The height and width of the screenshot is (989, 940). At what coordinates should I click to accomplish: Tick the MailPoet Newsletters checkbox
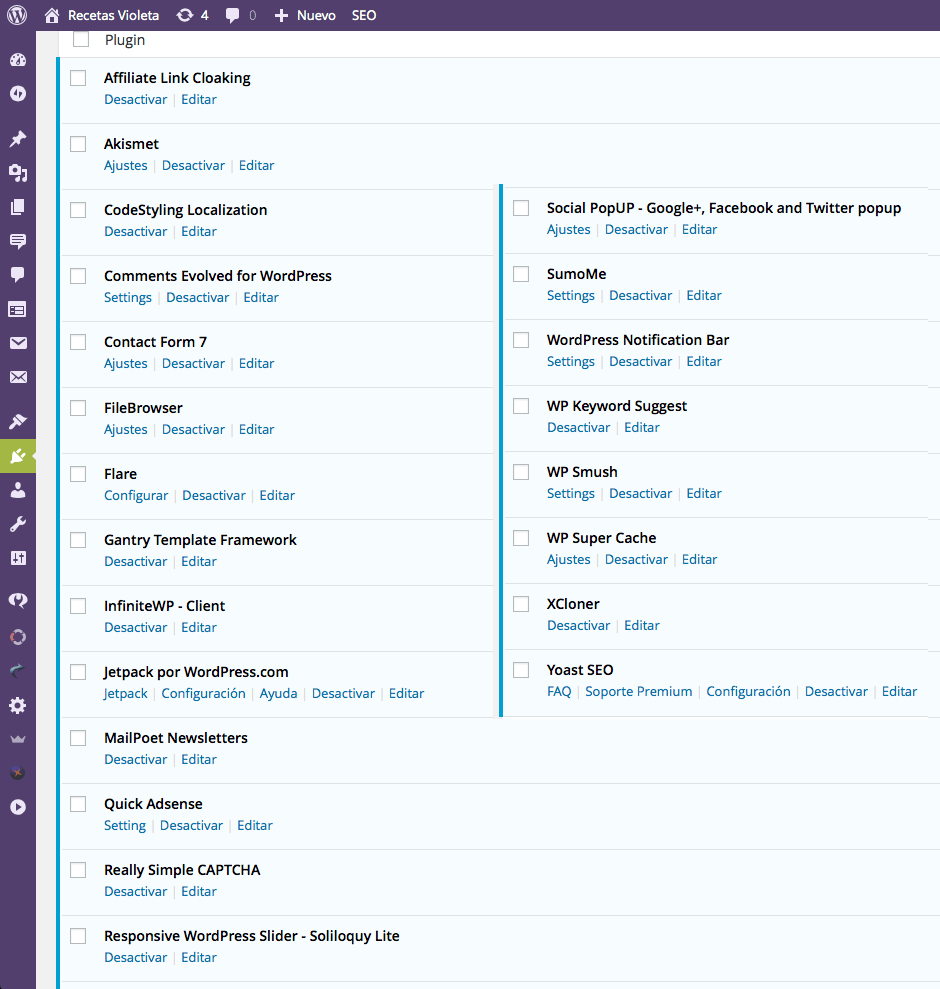[78, 738]
